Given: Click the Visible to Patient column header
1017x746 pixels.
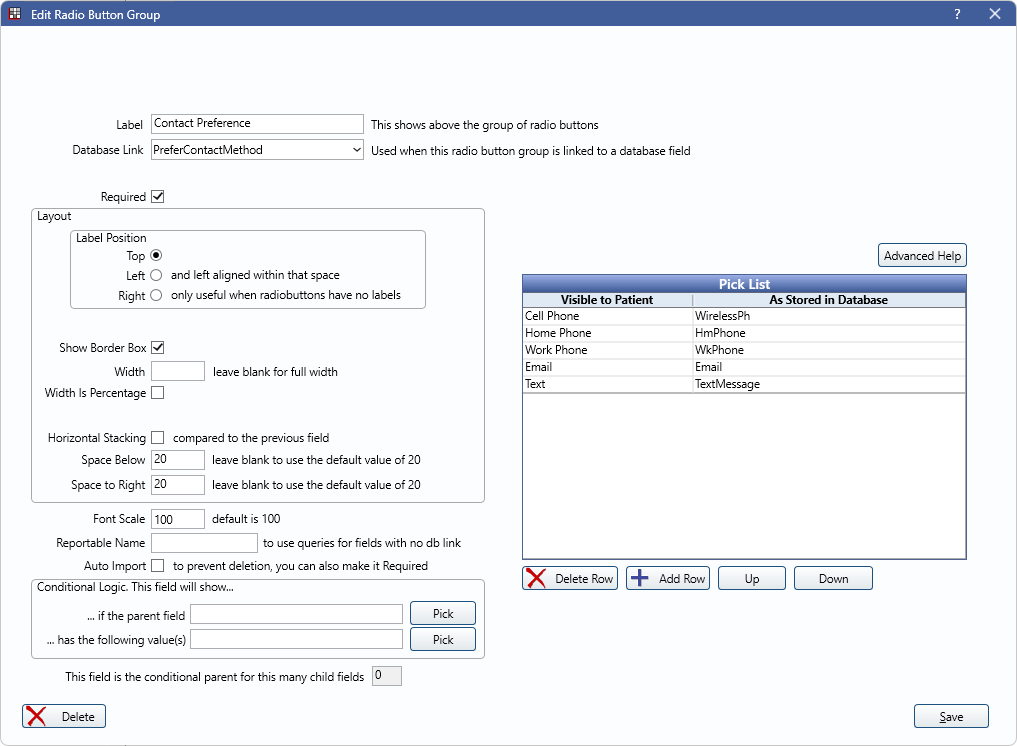Looking at the screenshot, I should 607,300.
